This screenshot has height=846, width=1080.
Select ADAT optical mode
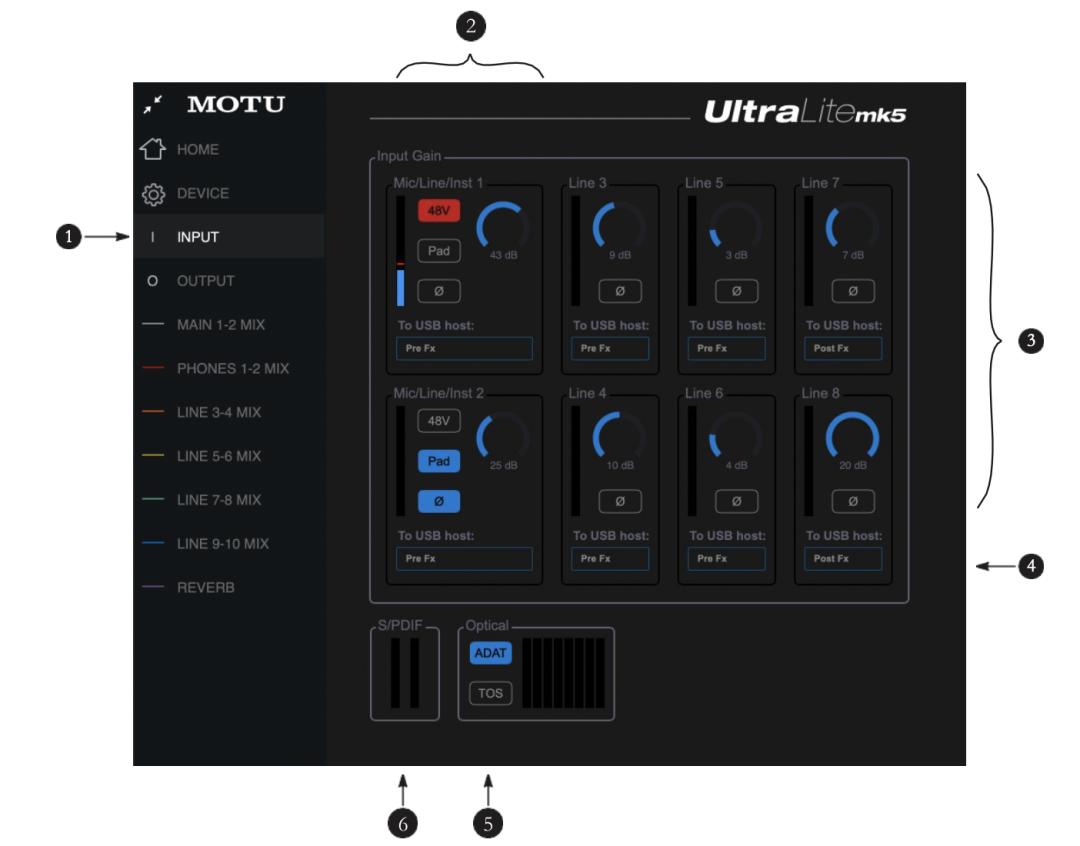490,652
